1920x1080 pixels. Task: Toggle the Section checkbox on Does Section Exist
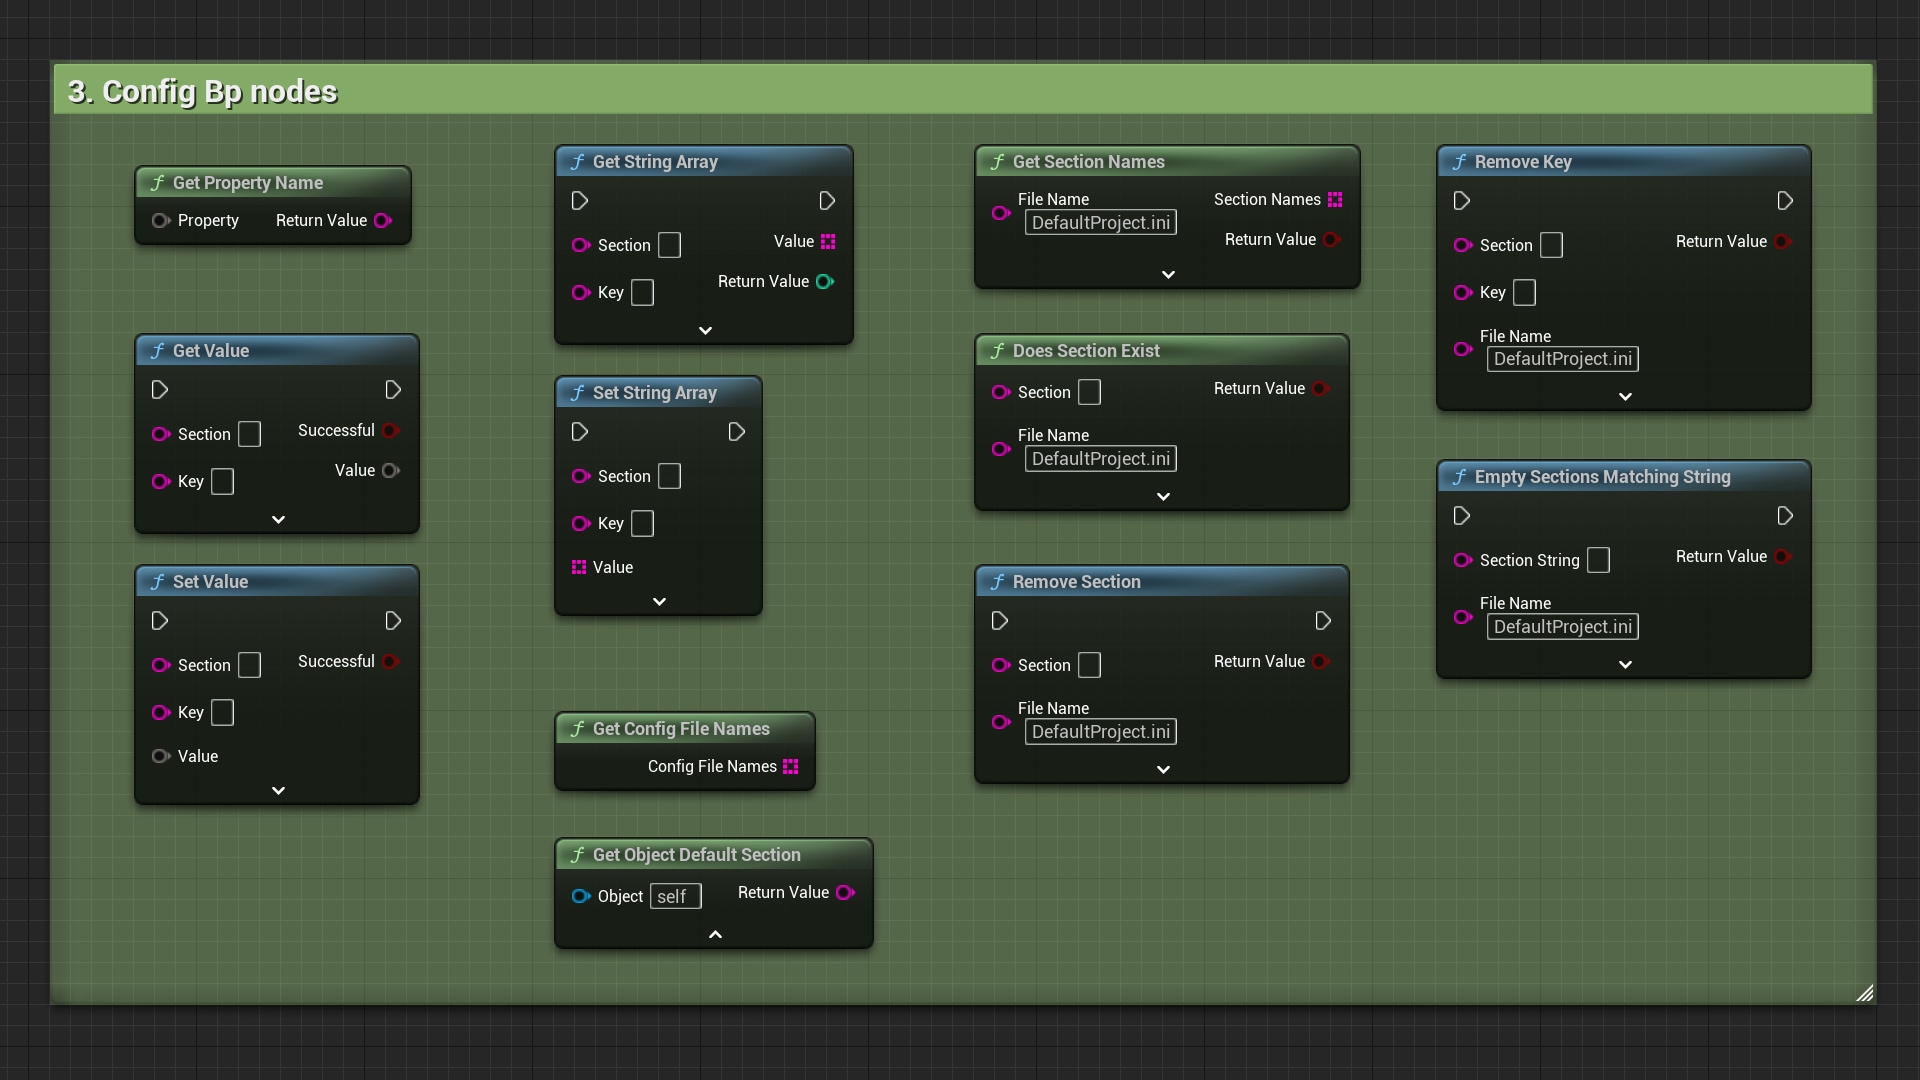point(1089,392)
